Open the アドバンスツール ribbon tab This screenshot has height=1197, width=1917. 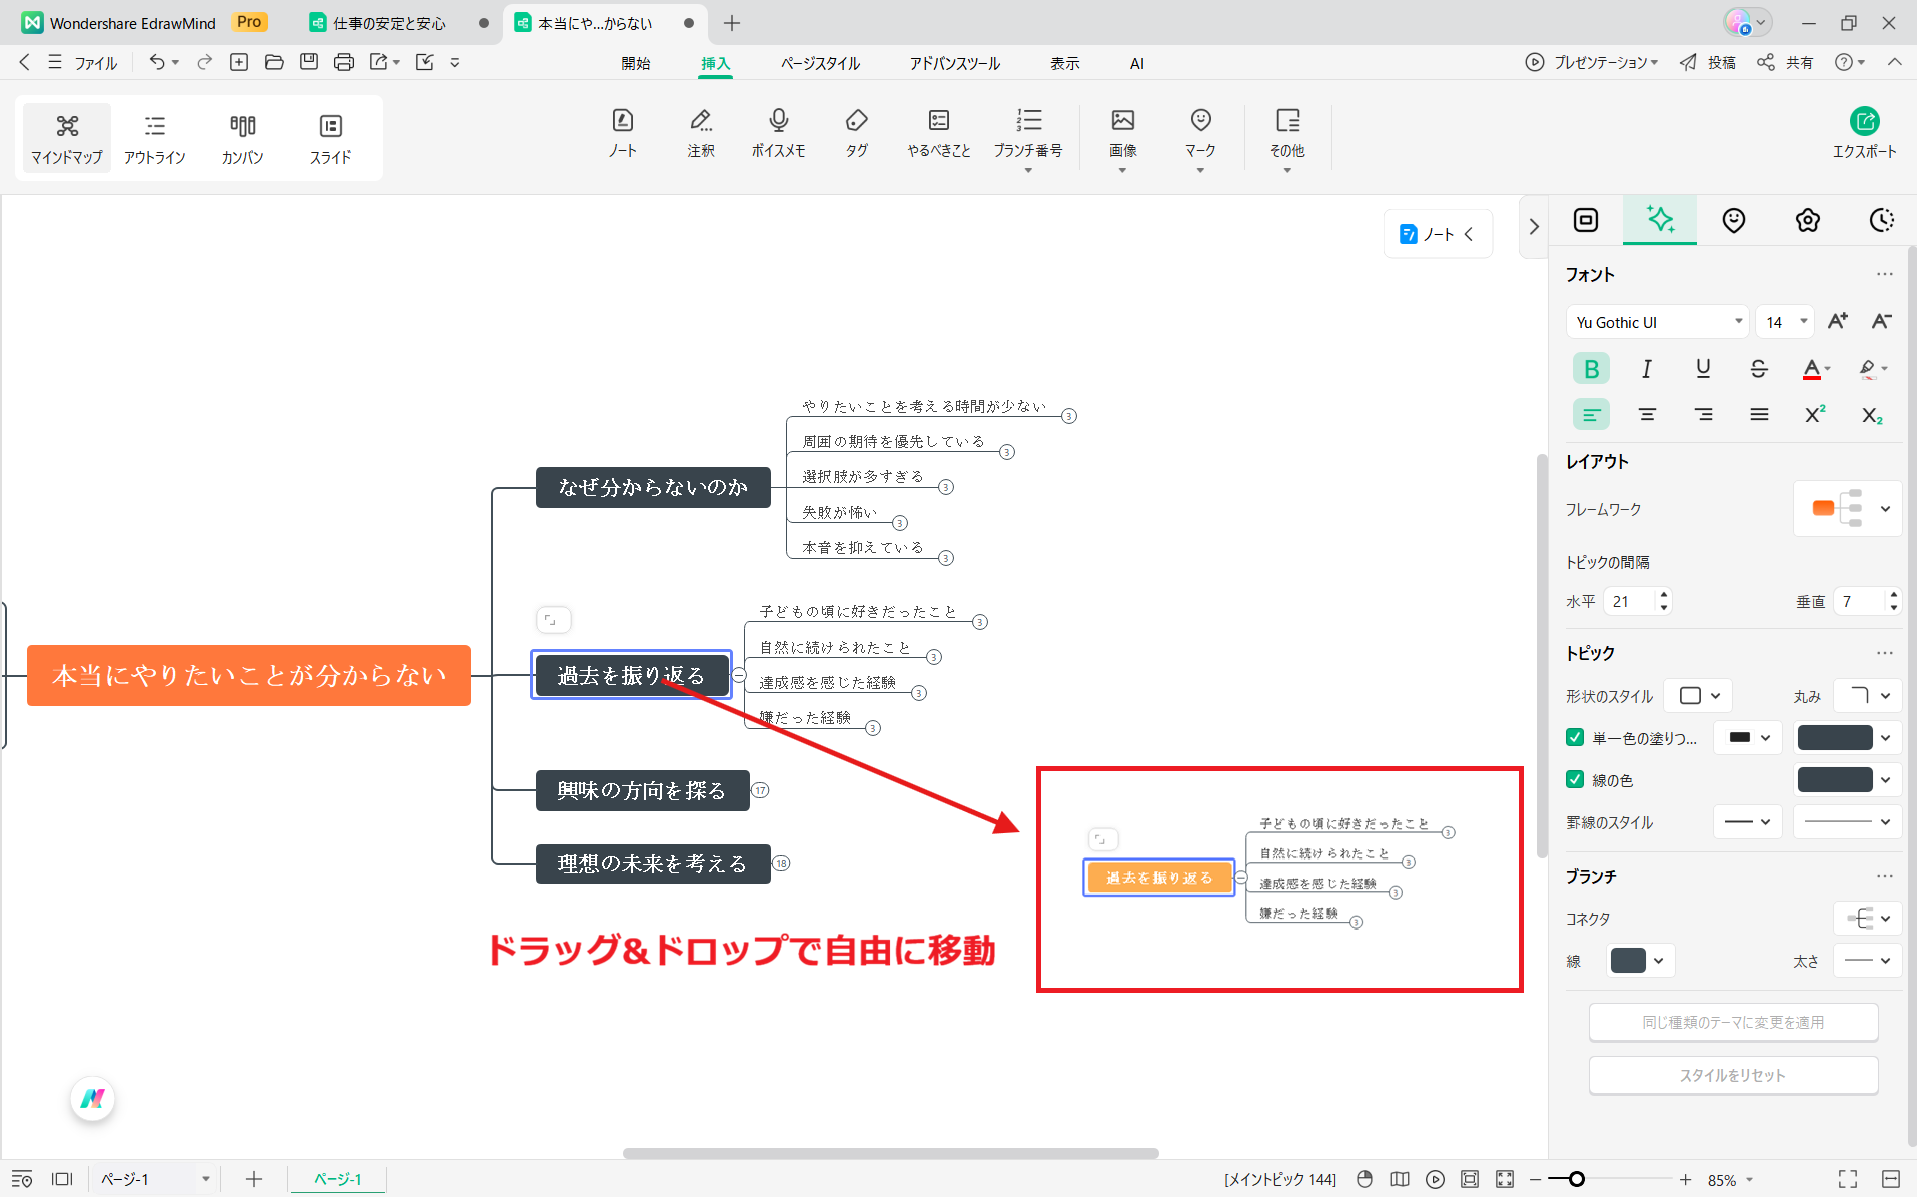[954, 63]
